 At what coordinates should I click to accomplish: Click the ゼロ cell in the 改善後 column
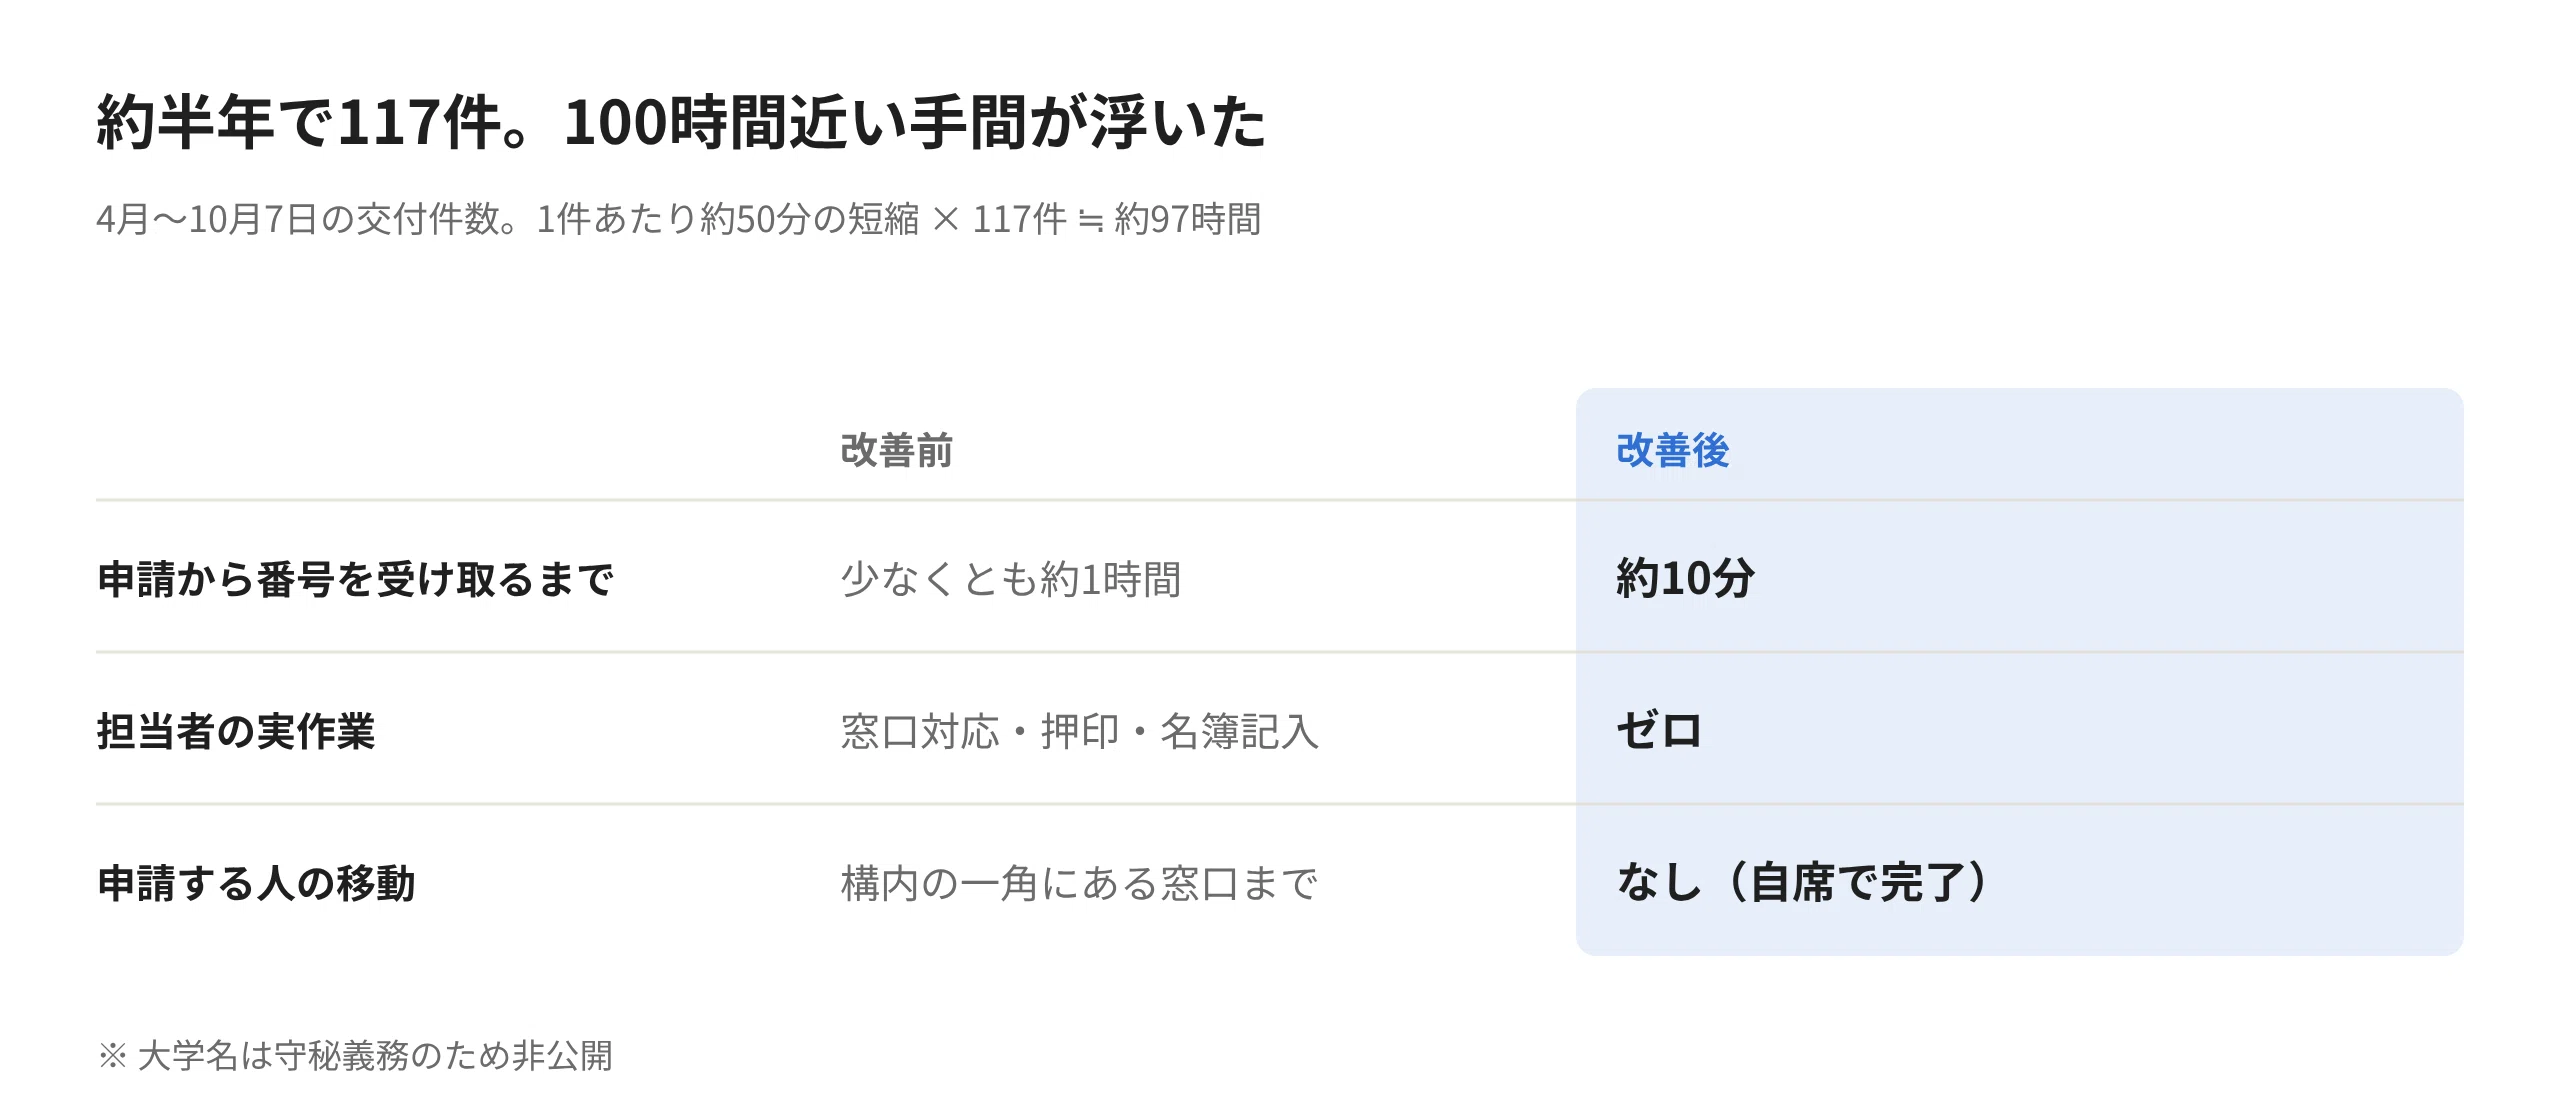pyautogui.click(x=1660, y=731)
